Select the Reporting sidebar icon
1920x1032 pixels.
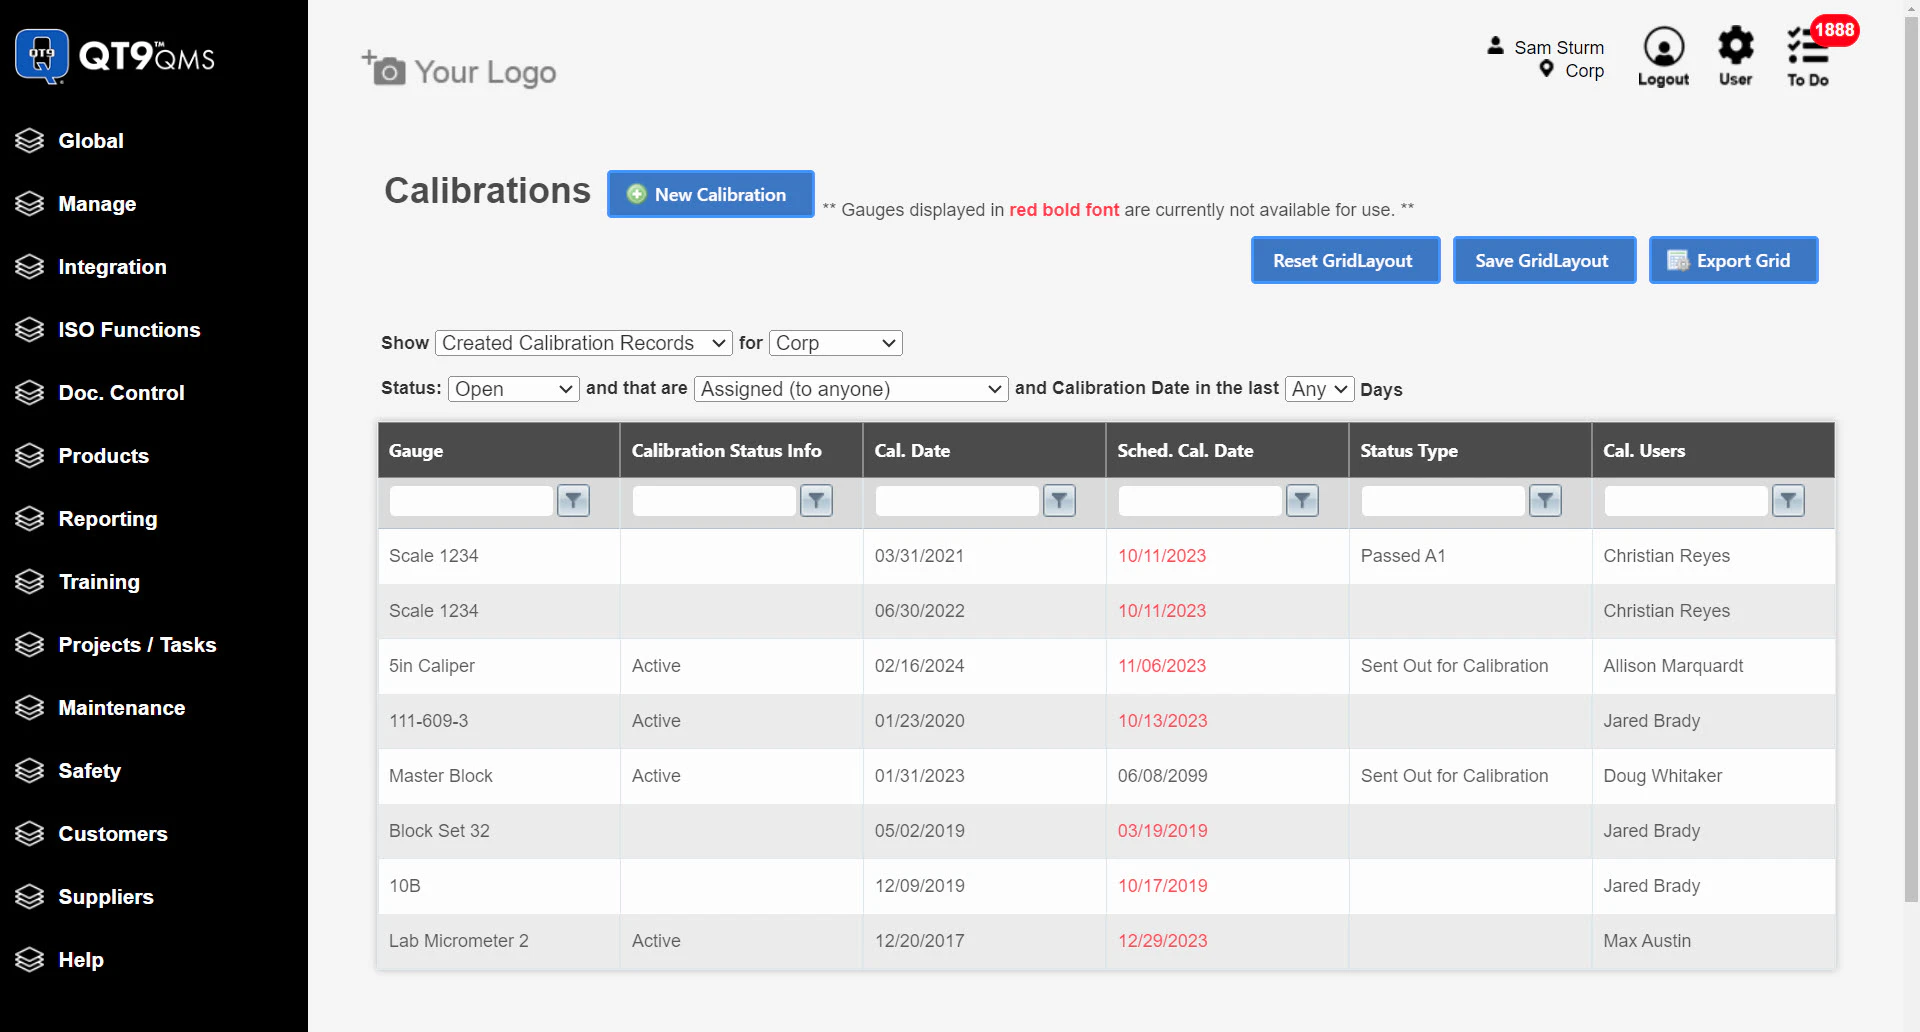[29, 518]
